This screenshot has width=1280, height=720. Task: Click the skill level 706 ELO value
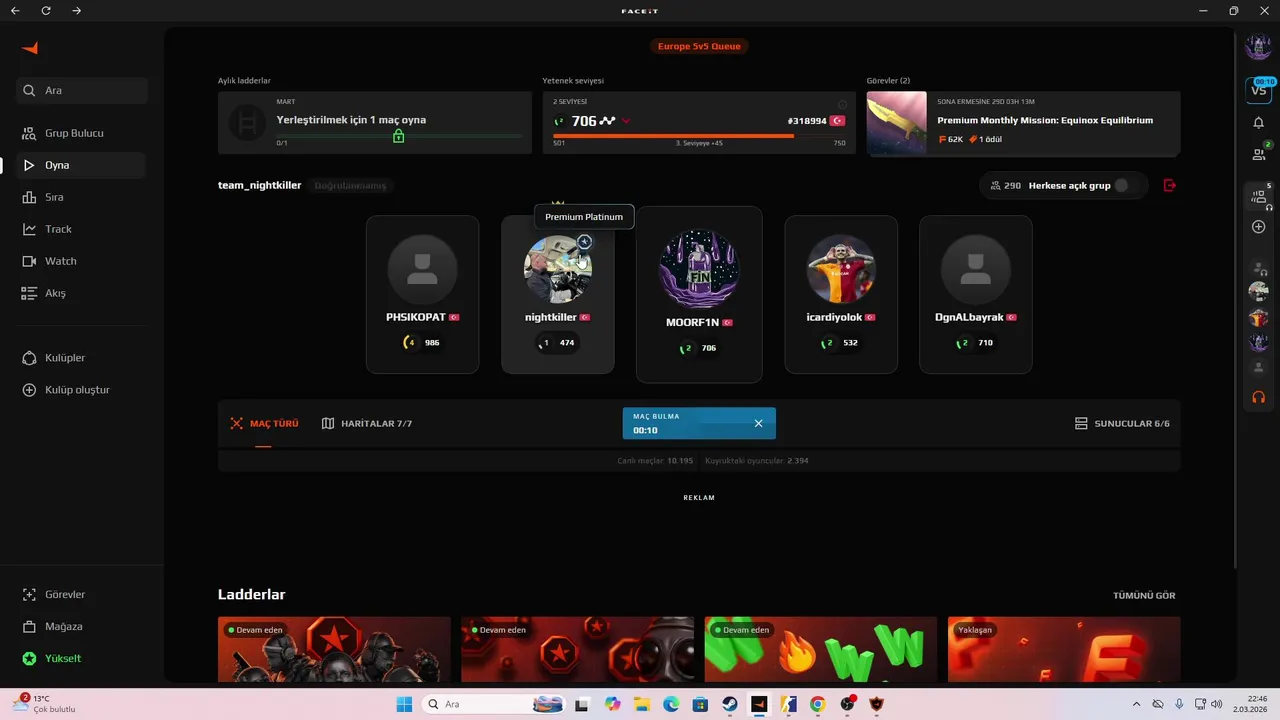pos(584,121)
